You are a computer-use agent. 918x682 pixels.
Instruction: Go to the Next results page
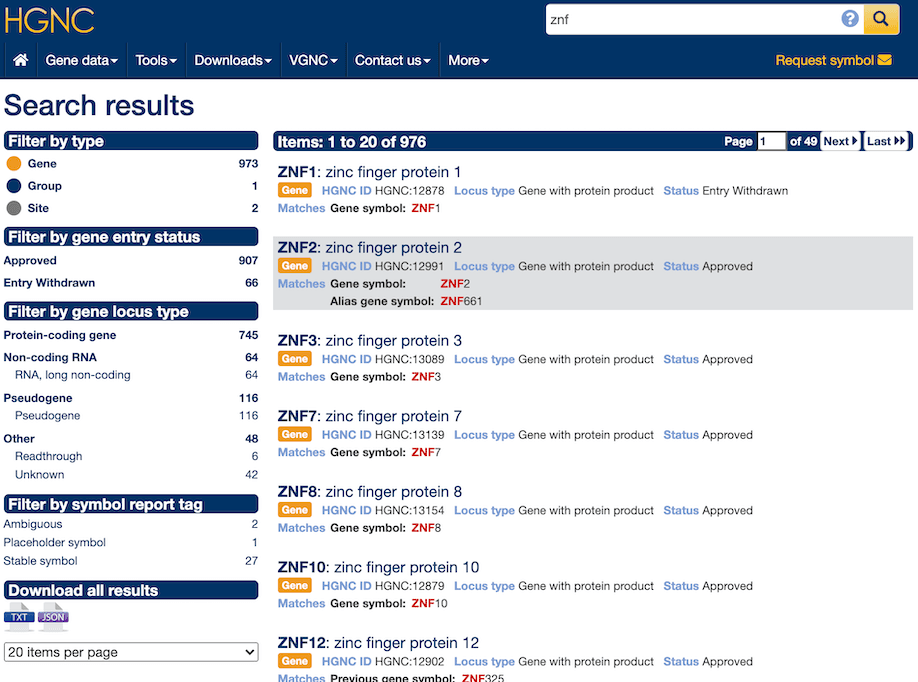[x=840, y=141]
